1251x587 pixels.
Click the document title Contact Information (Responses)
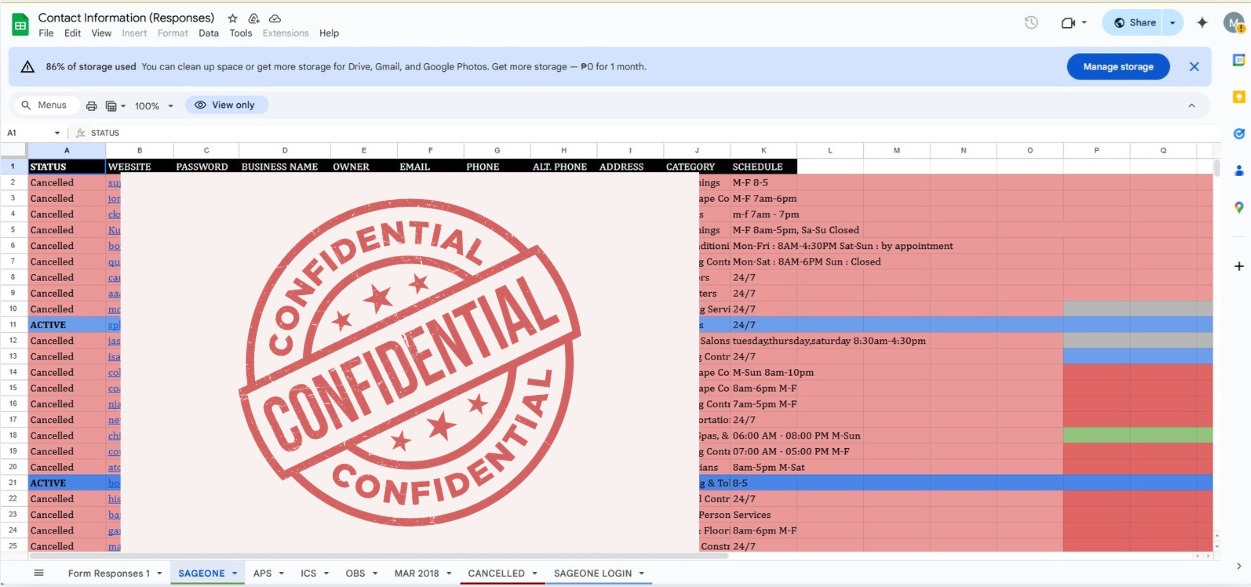point(126,18)
